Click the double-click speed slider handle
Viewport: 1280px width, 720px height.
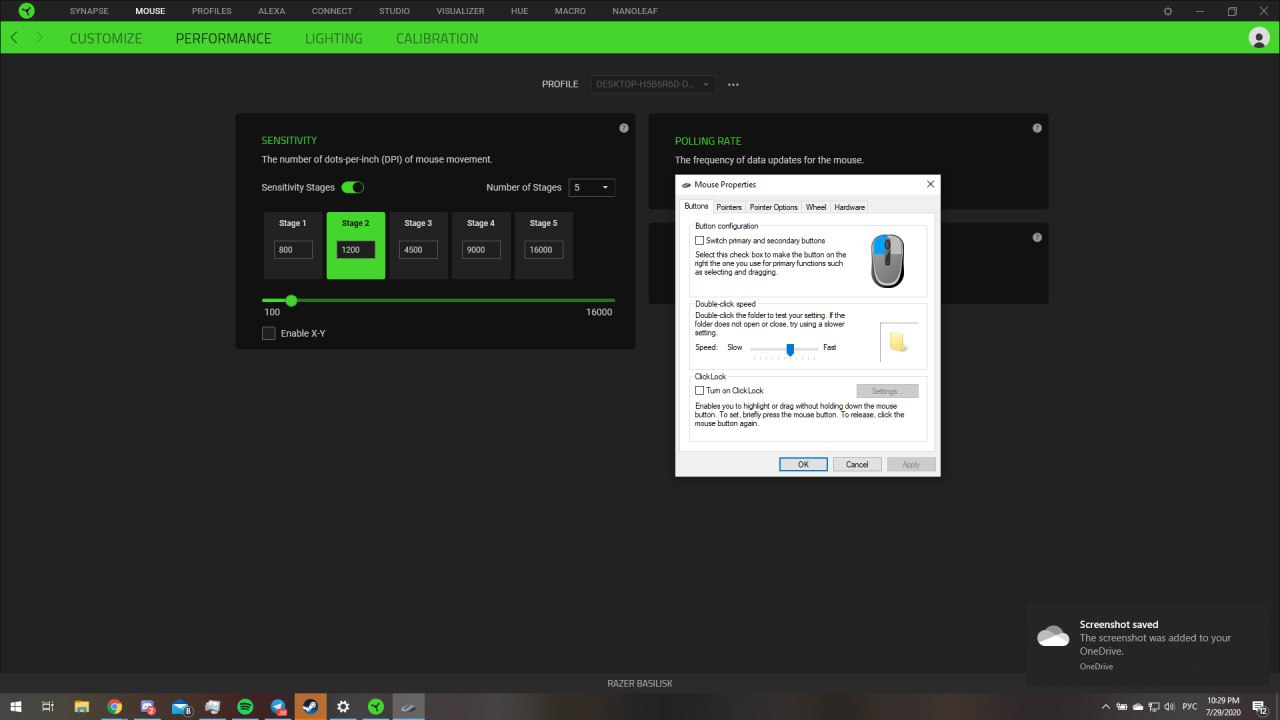790,349
